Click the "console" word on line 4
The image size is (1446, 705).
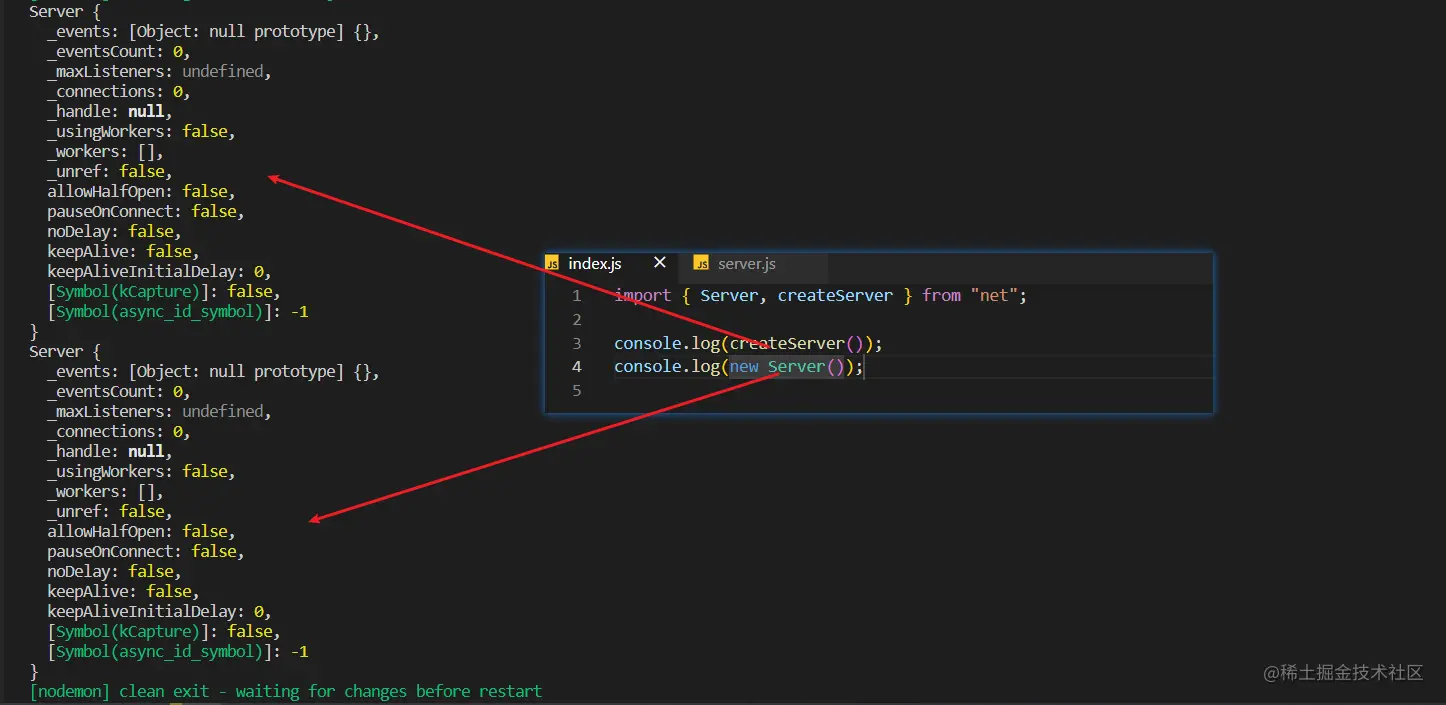(x=647, y=367)
